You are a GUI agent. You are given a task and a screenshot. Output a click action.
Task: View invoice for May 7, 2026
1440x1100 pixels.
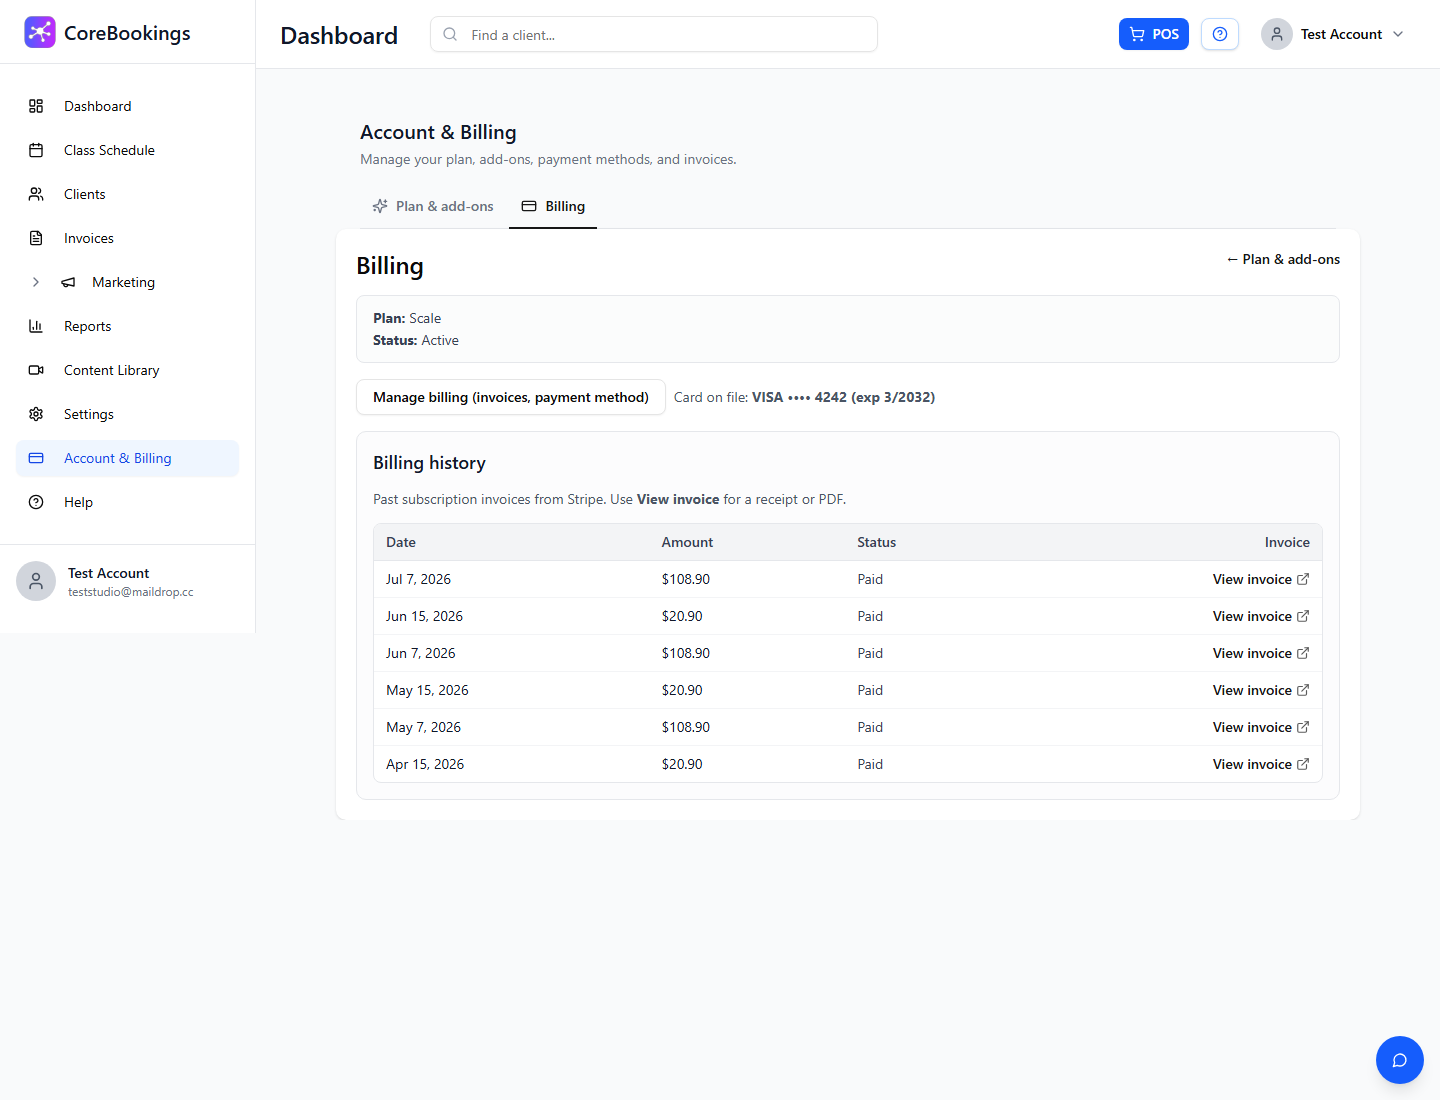coord(1261,727)
